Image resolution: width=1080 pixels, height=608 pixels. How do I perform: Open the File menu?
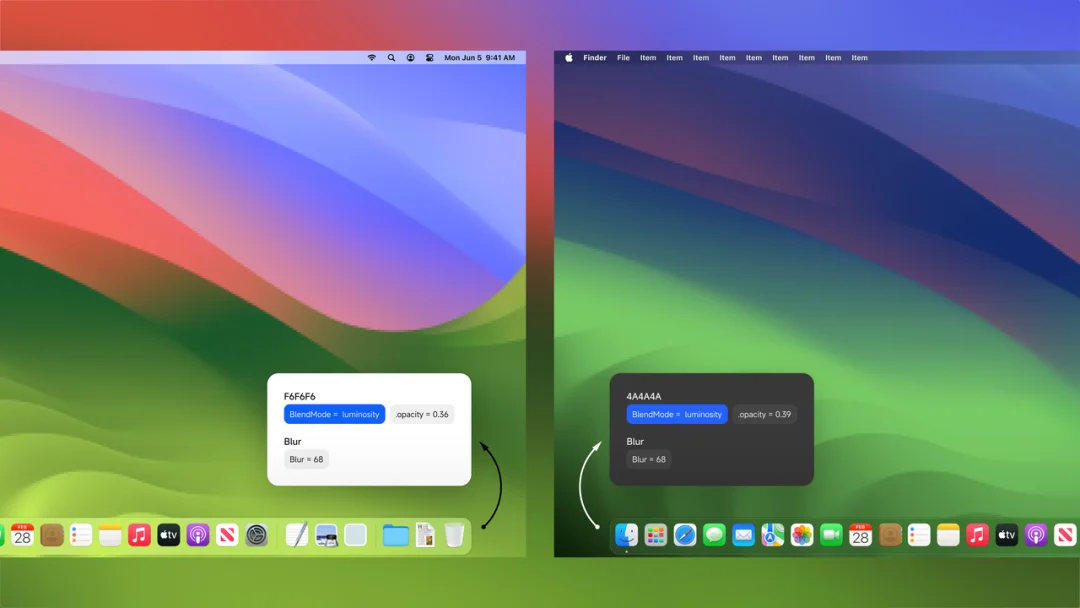click(x=623, y=58)
